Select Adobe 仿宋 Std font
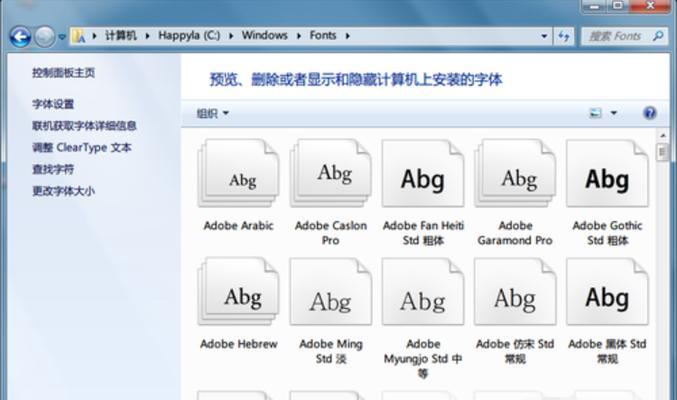This screenshot has width=677, height=400. point(515,311)
